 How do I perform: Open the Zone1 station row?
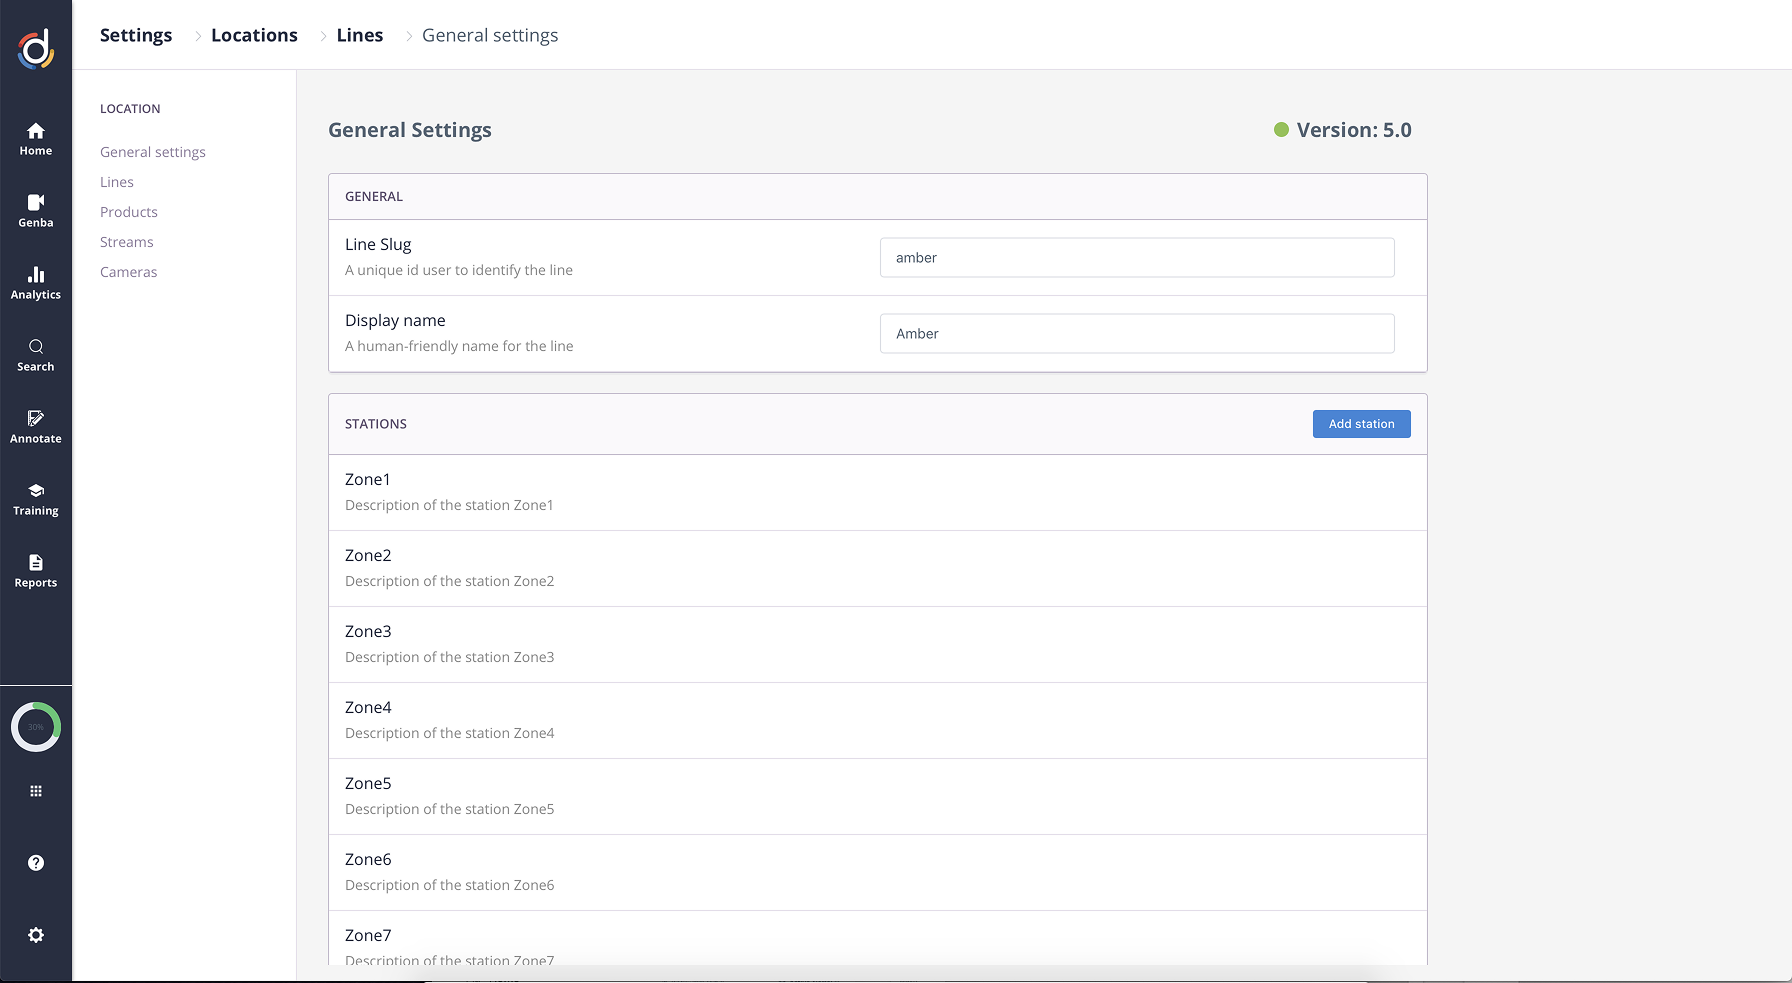tap(878, 492)
